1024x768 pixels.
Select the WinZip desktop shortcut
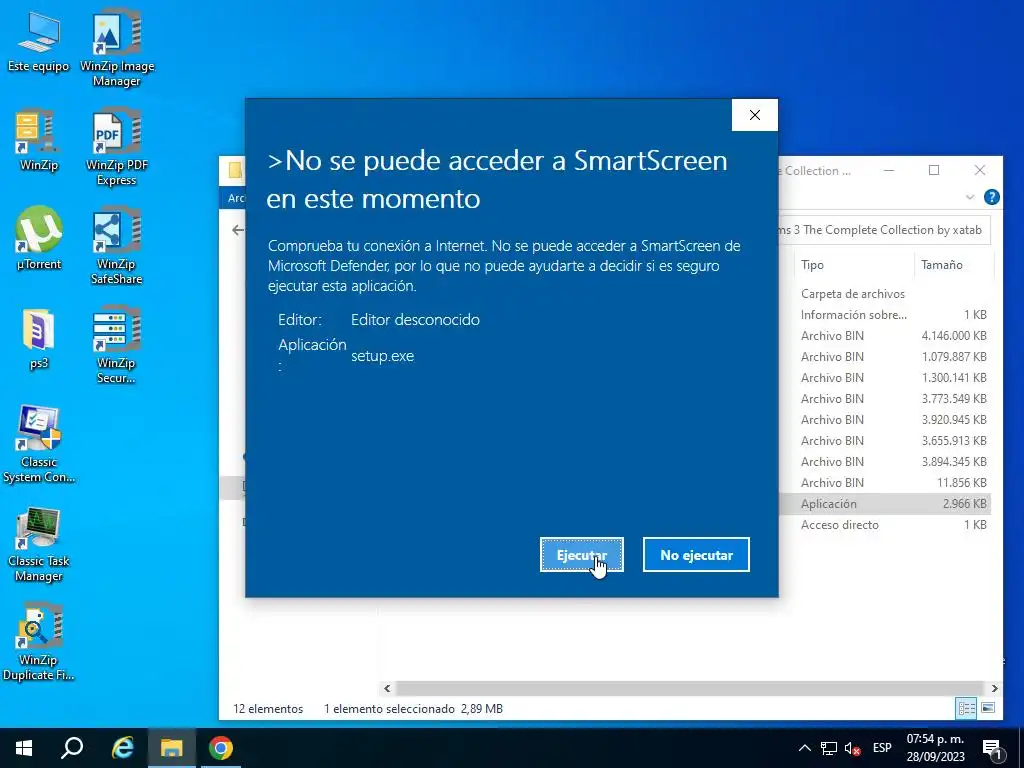click(38, 140)
